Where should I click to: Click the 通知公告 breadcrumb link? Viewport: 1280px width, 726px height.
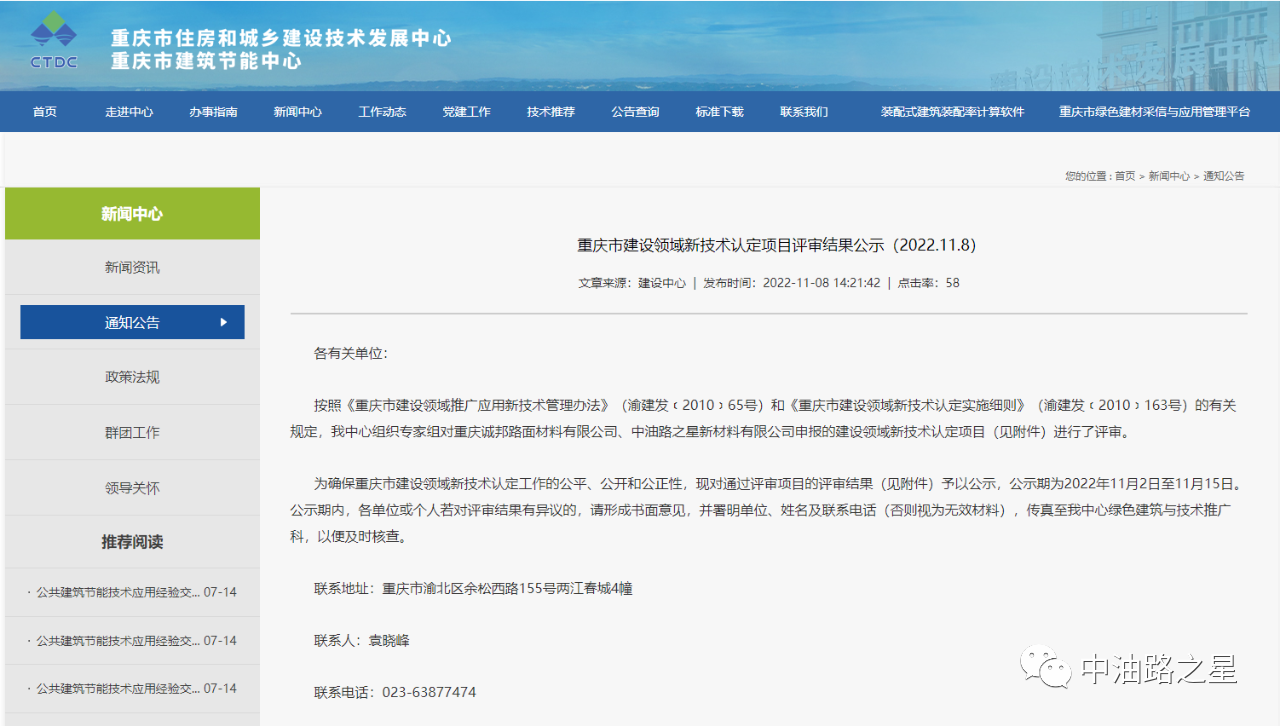pyautogui.click(x=1224, y=176)
